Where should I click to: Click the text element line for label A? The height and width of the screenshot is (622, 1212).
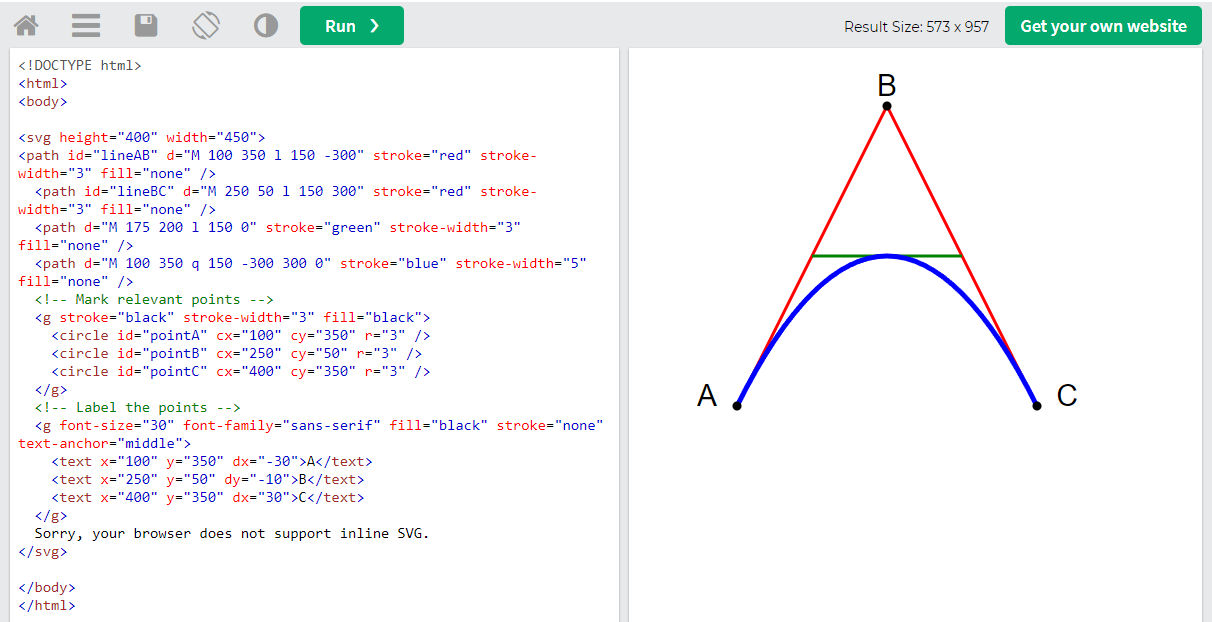212,461
